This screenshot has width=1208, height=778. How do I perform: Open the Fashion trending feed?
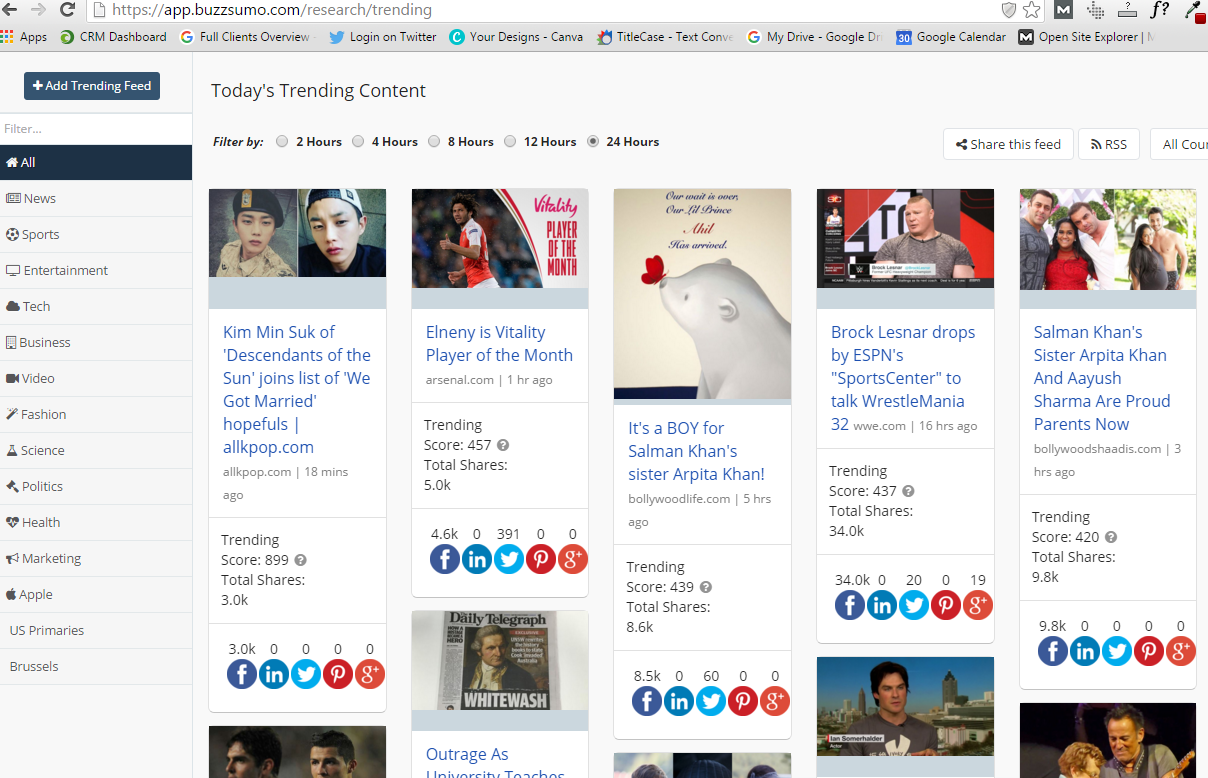click(96, 414)
